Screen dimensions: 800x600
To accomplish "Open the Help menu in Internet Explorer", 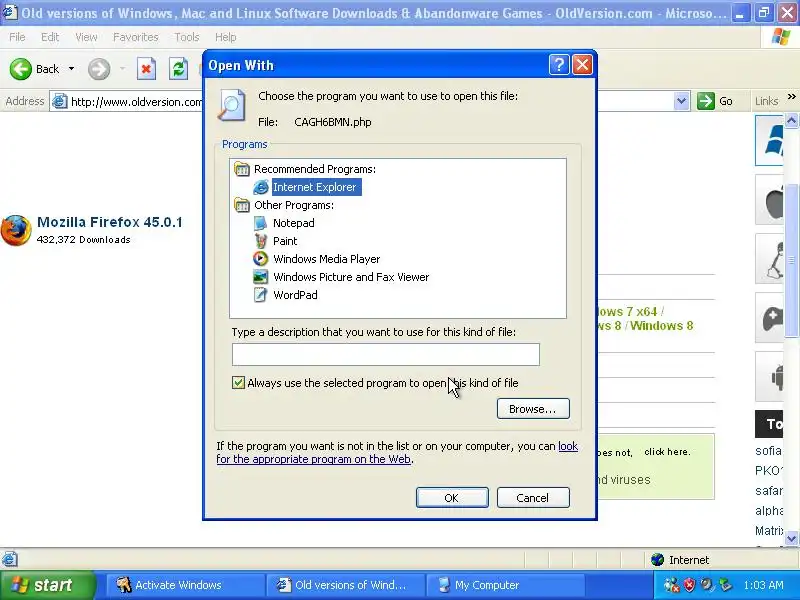I will click(x=226, y=37).
